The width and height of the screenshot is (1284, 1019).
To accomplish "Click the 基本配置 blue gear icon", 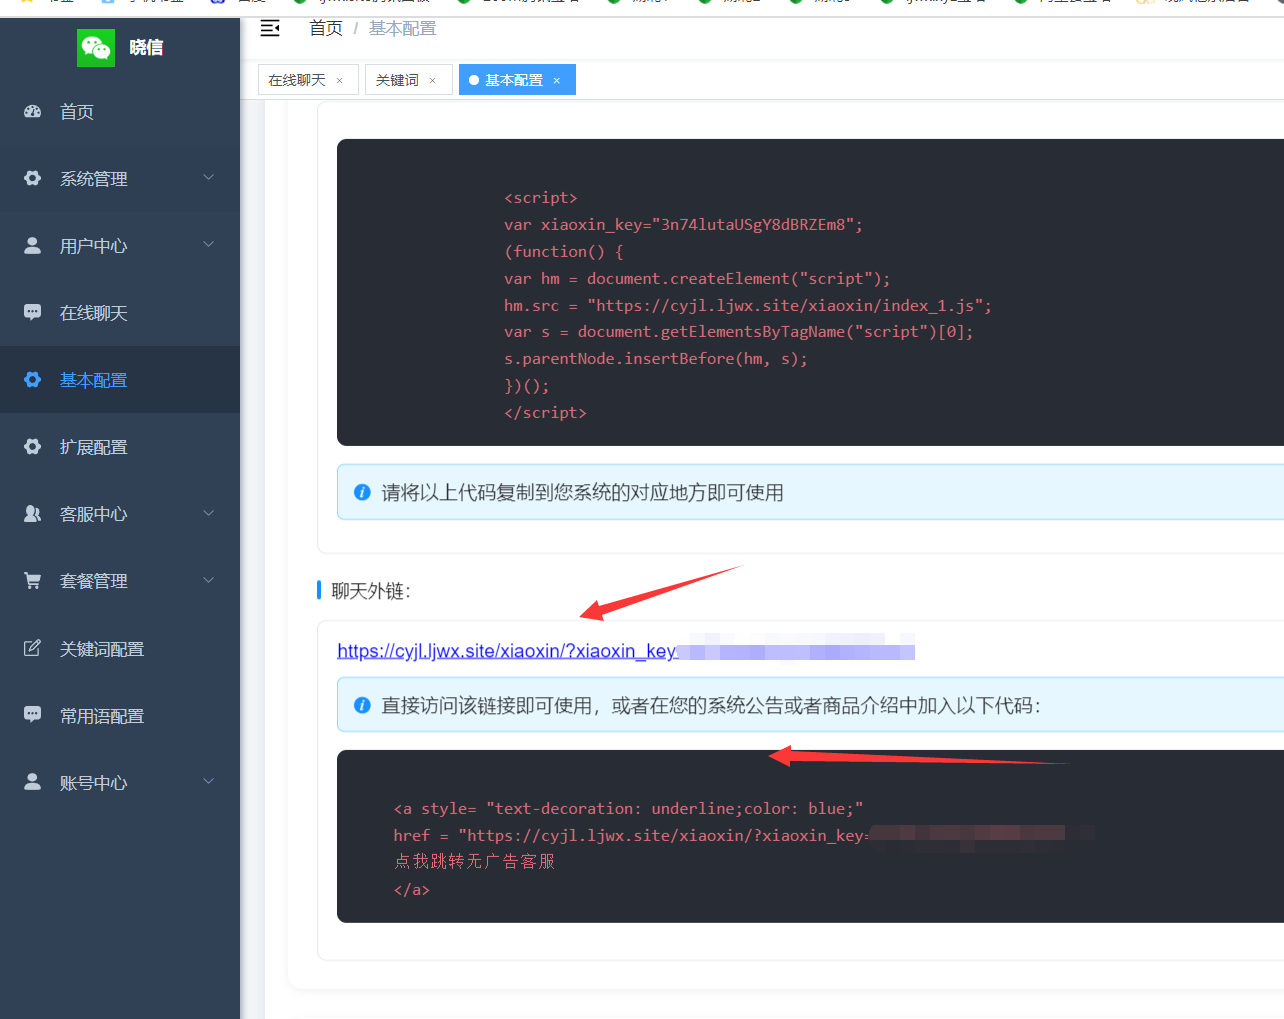I will tap(32, 379).
